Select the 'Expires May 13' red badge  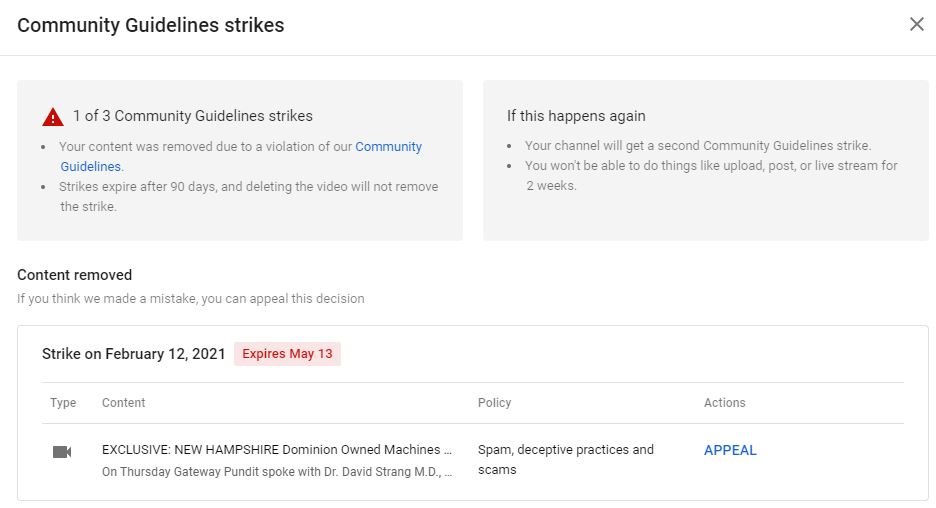287,354
